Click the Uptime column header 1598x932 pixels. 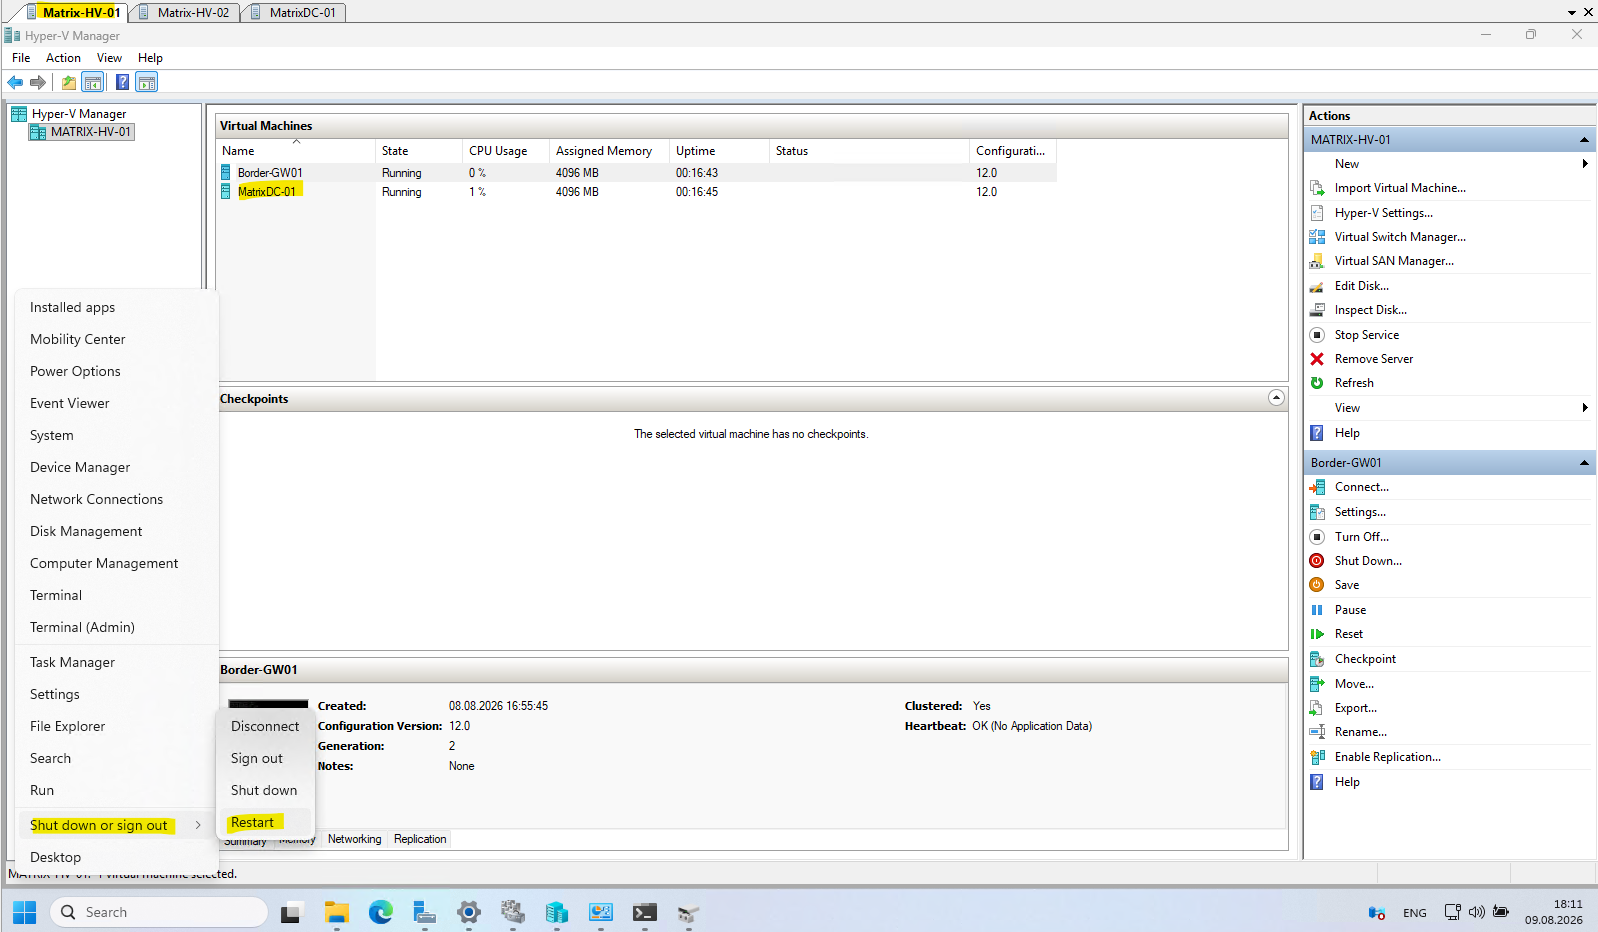[719, 151]
